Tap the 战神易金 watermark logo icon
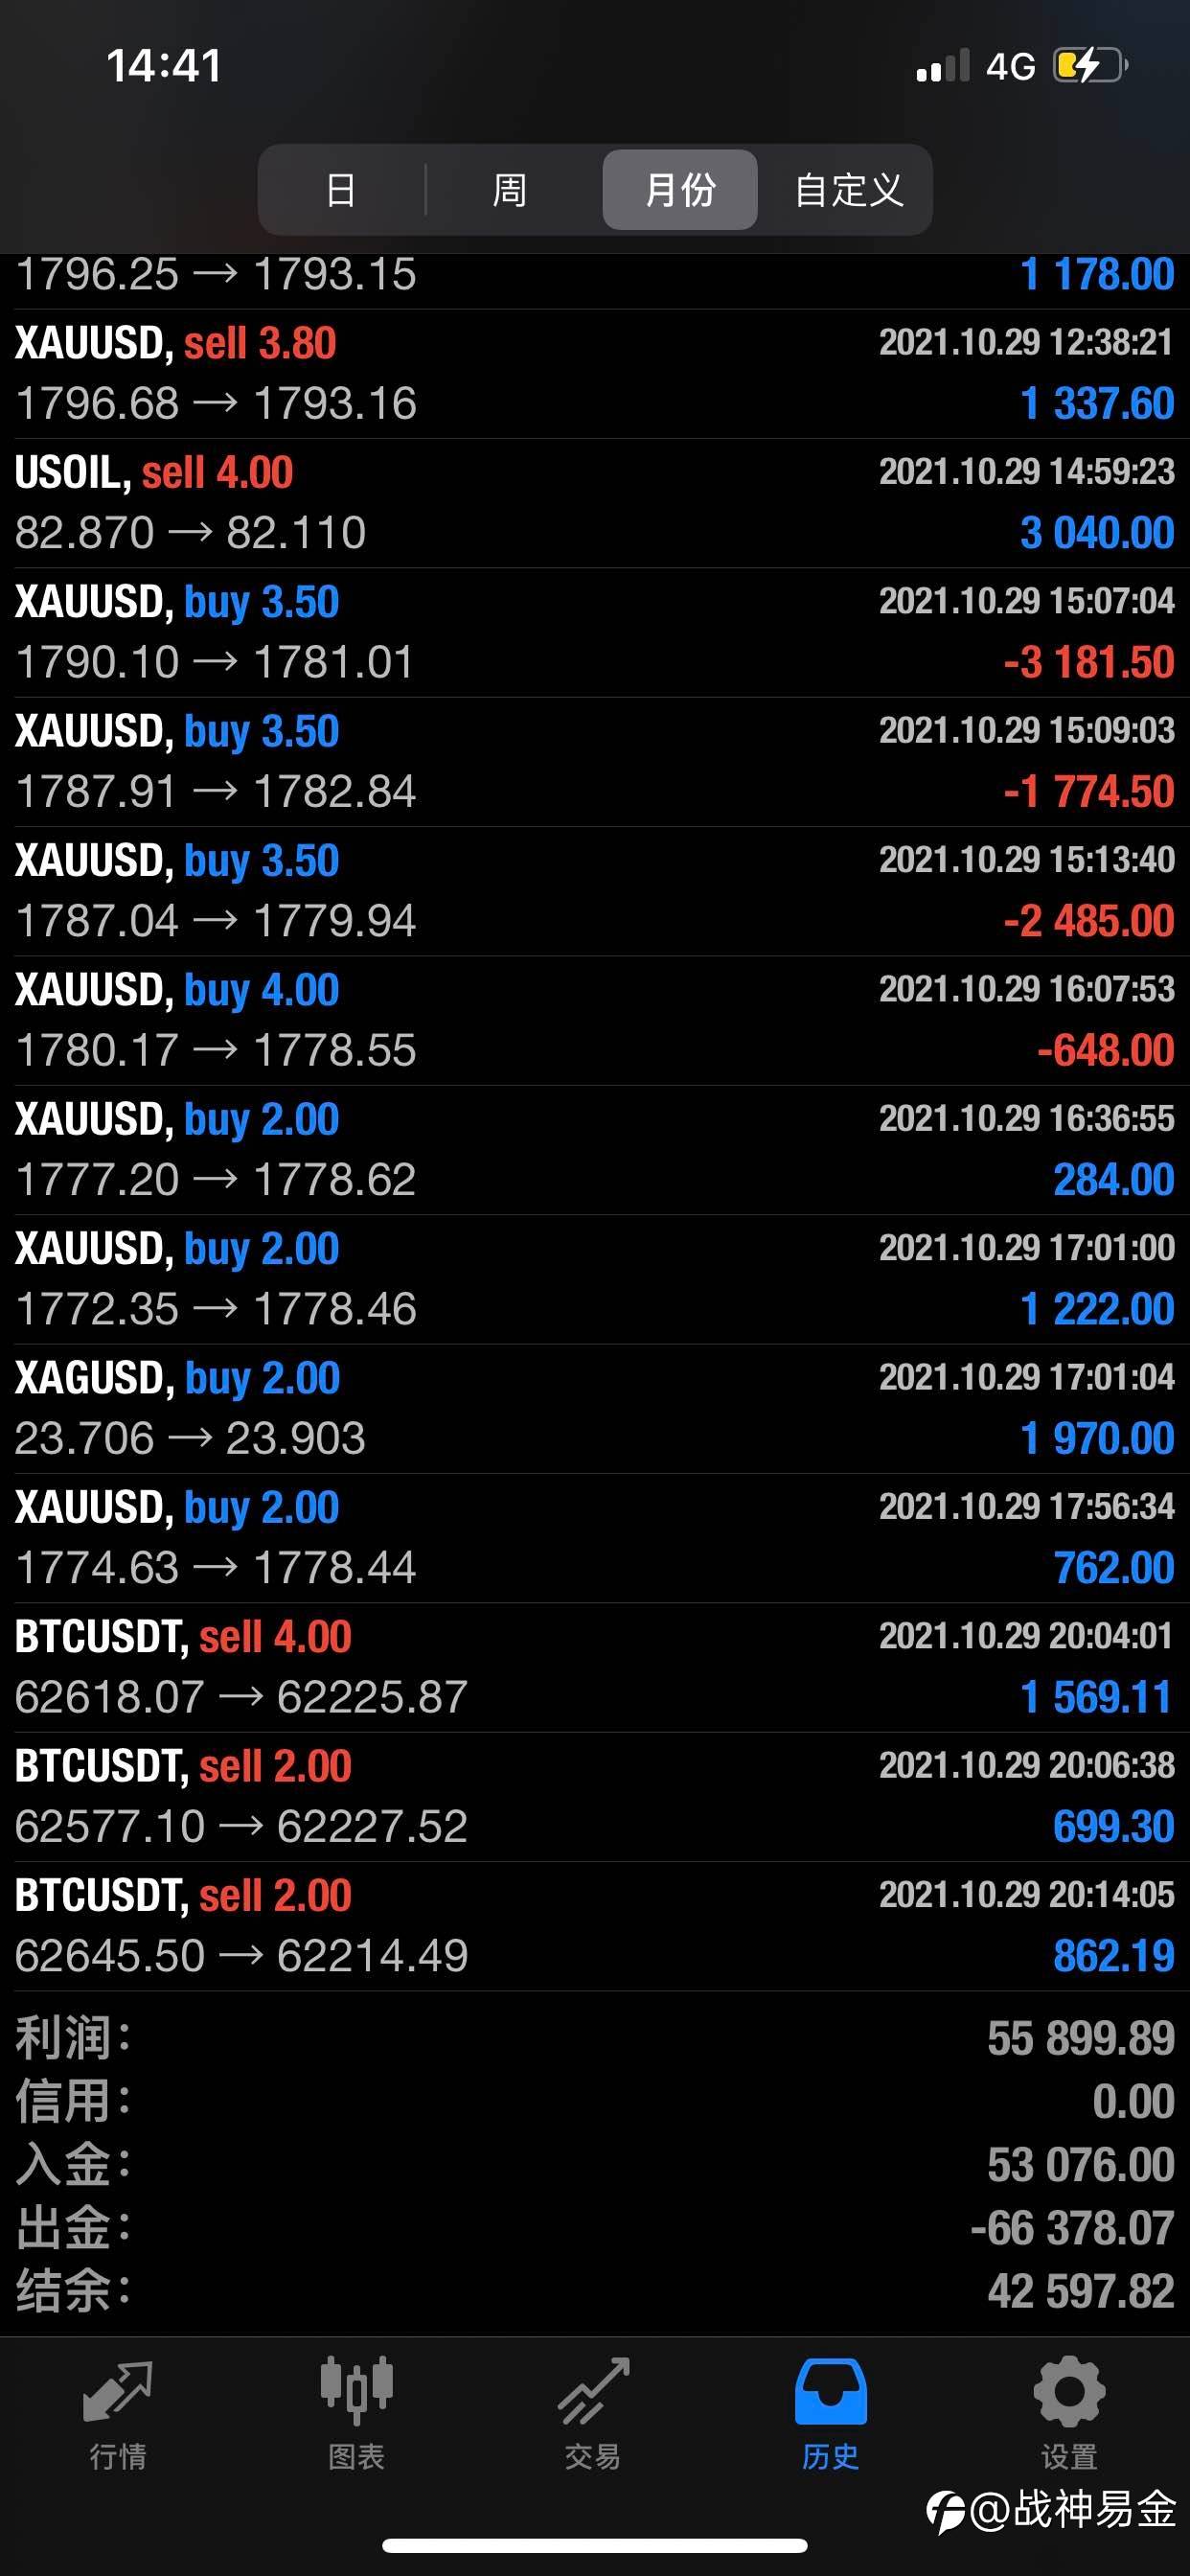This screenshot has height=2576, width=1190. (x=946, y=2513)
